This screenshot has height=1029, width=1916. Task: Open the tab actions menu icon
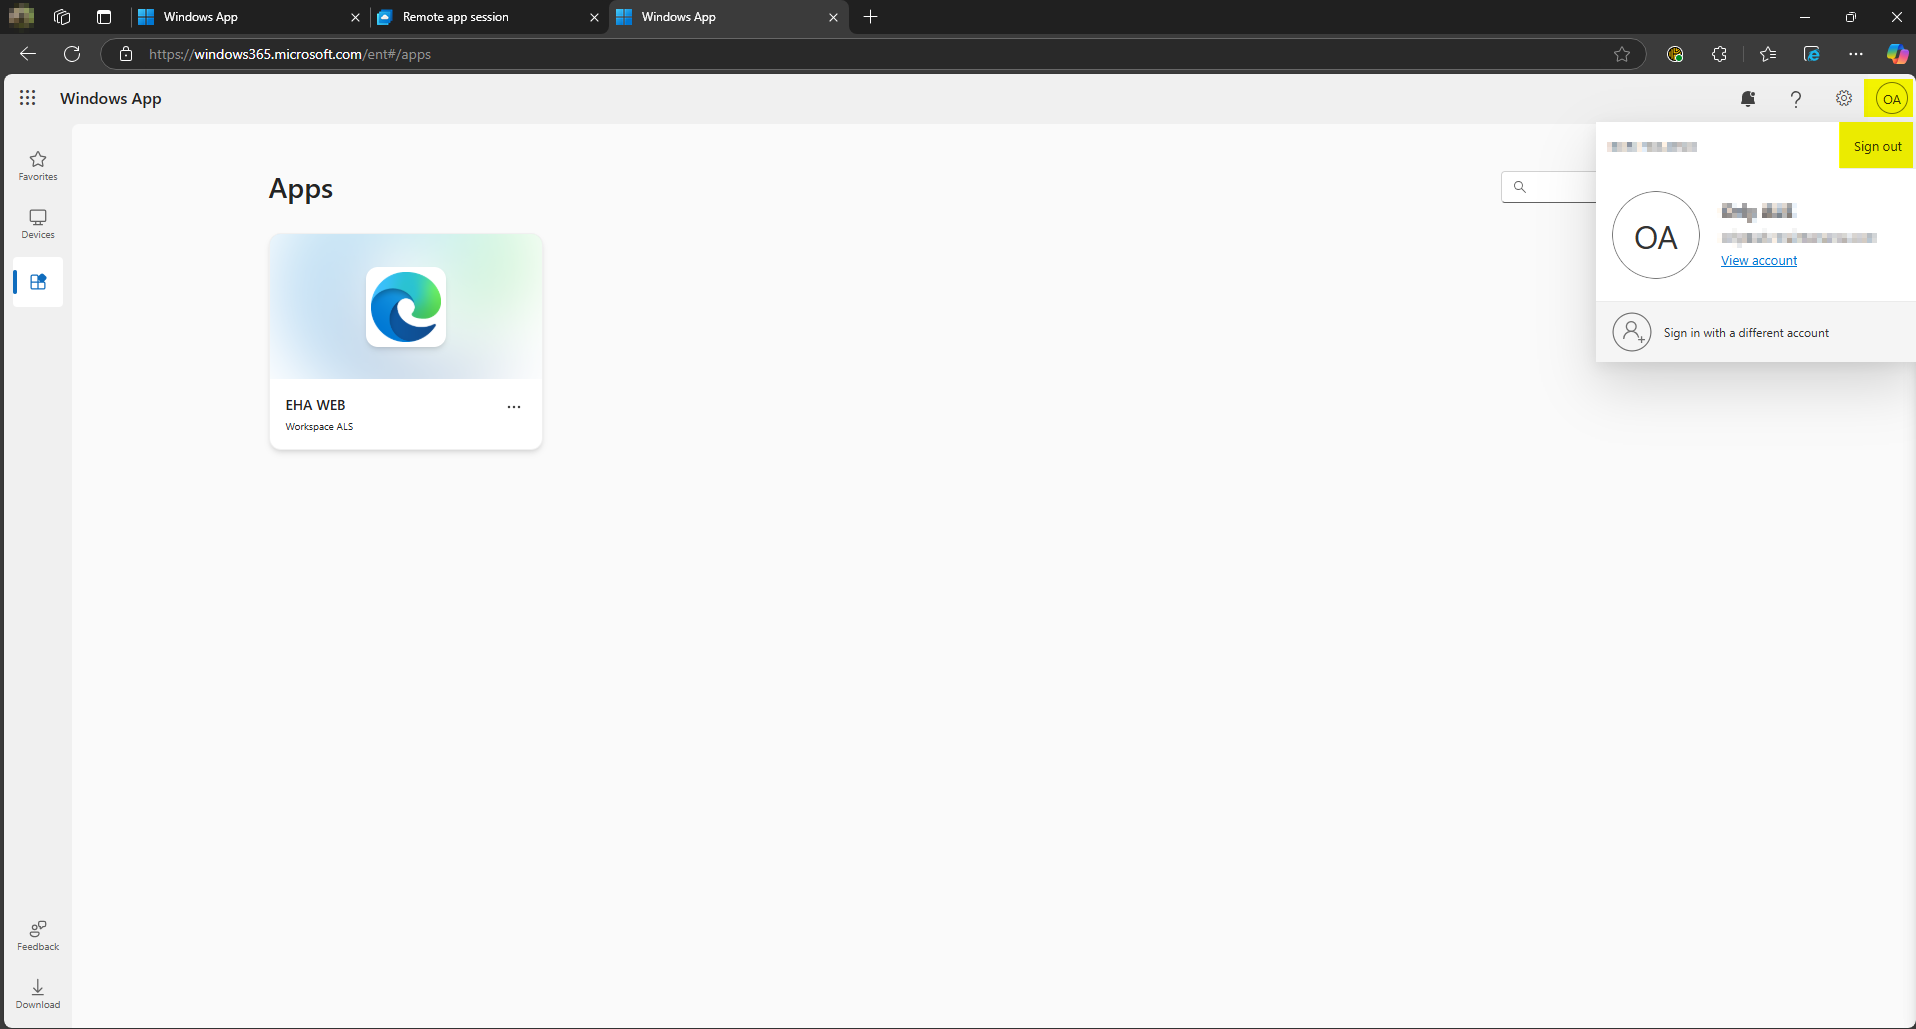[104, 17]
